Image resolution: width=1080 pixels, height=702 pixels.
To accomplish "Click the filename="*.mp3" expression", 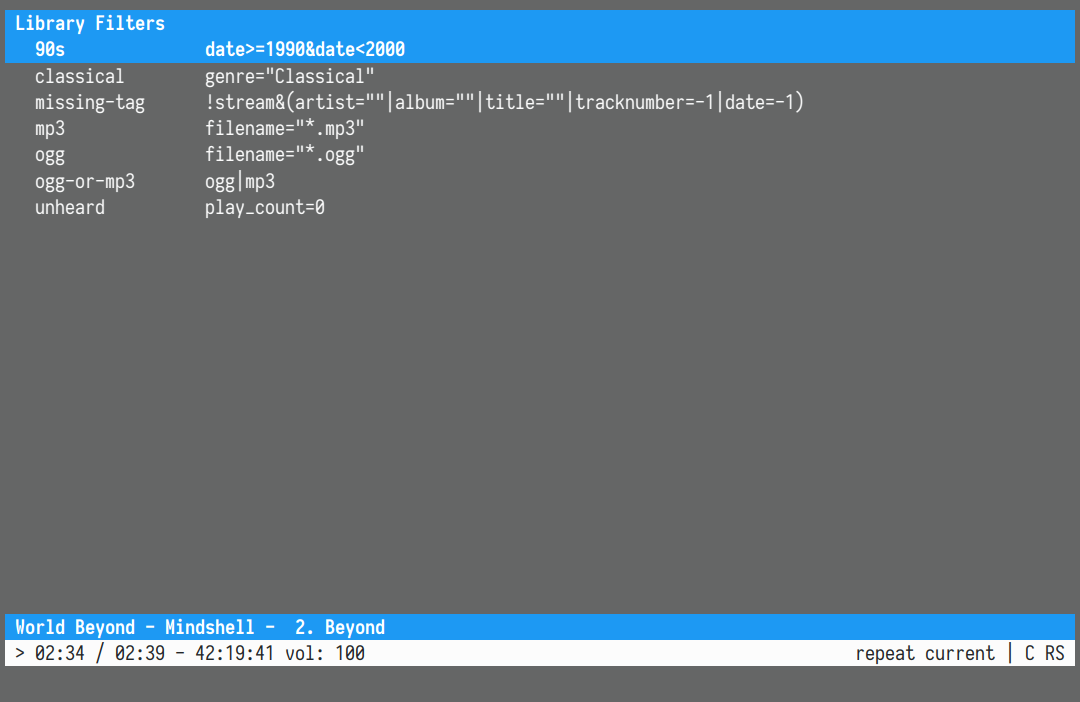I will point(284,129).
